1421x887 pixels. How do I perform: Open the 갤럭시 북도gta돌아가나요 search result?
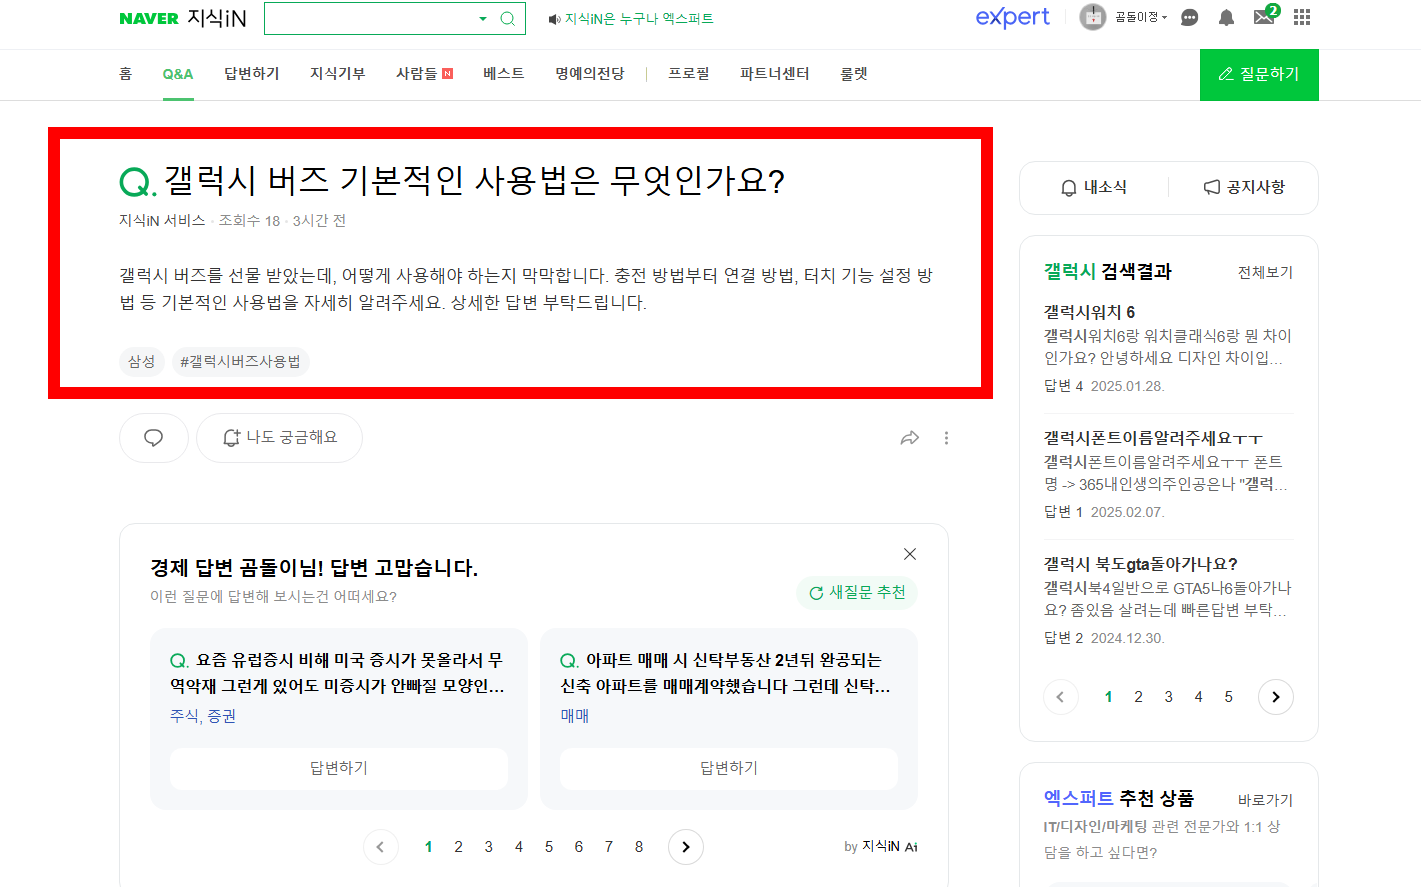(1141, 564)
